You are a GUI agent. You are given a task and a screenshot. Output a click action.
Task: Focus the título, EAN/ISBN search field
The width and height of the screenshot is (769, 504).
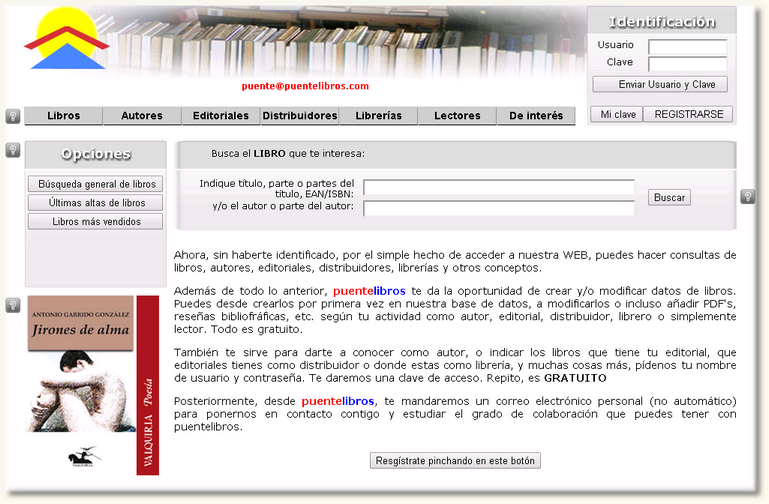pyautogui.click(x=499, y=187)
